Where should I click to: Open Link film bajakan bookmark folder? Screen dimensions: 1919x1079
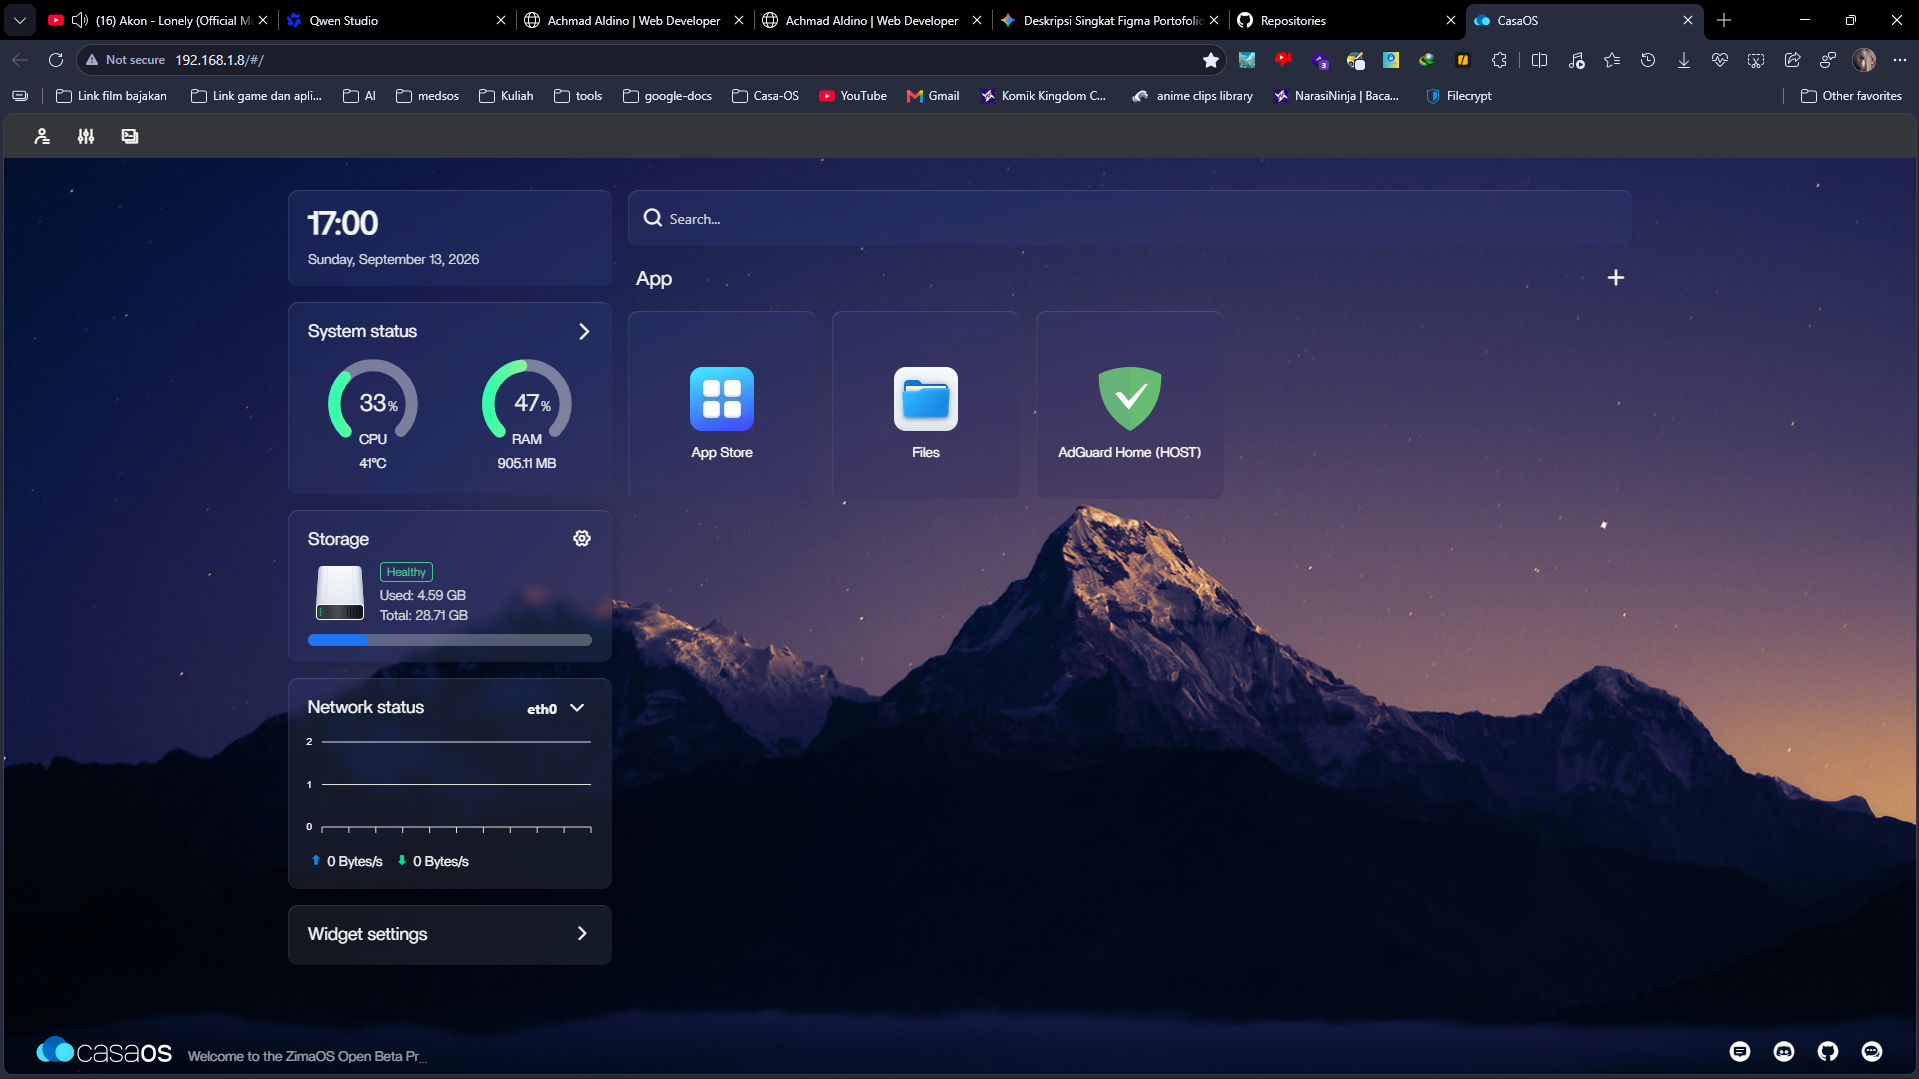coord(112,96)
